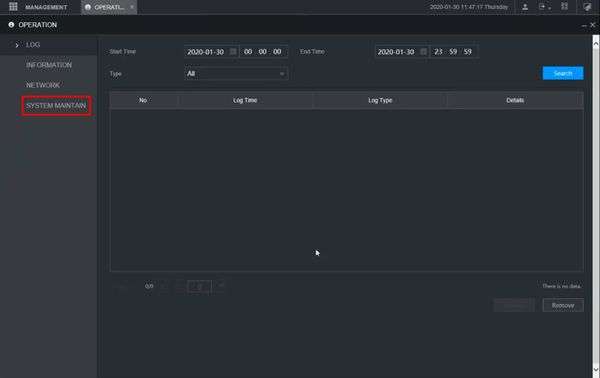Open the Start Time calendar icon
The image size is (600, 378).
233,51
